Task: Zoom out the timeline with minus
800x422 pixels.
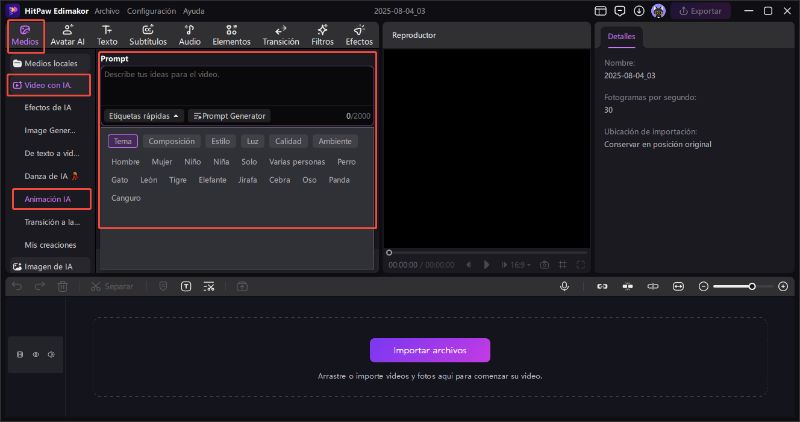Action: click(x=703, y=286)
